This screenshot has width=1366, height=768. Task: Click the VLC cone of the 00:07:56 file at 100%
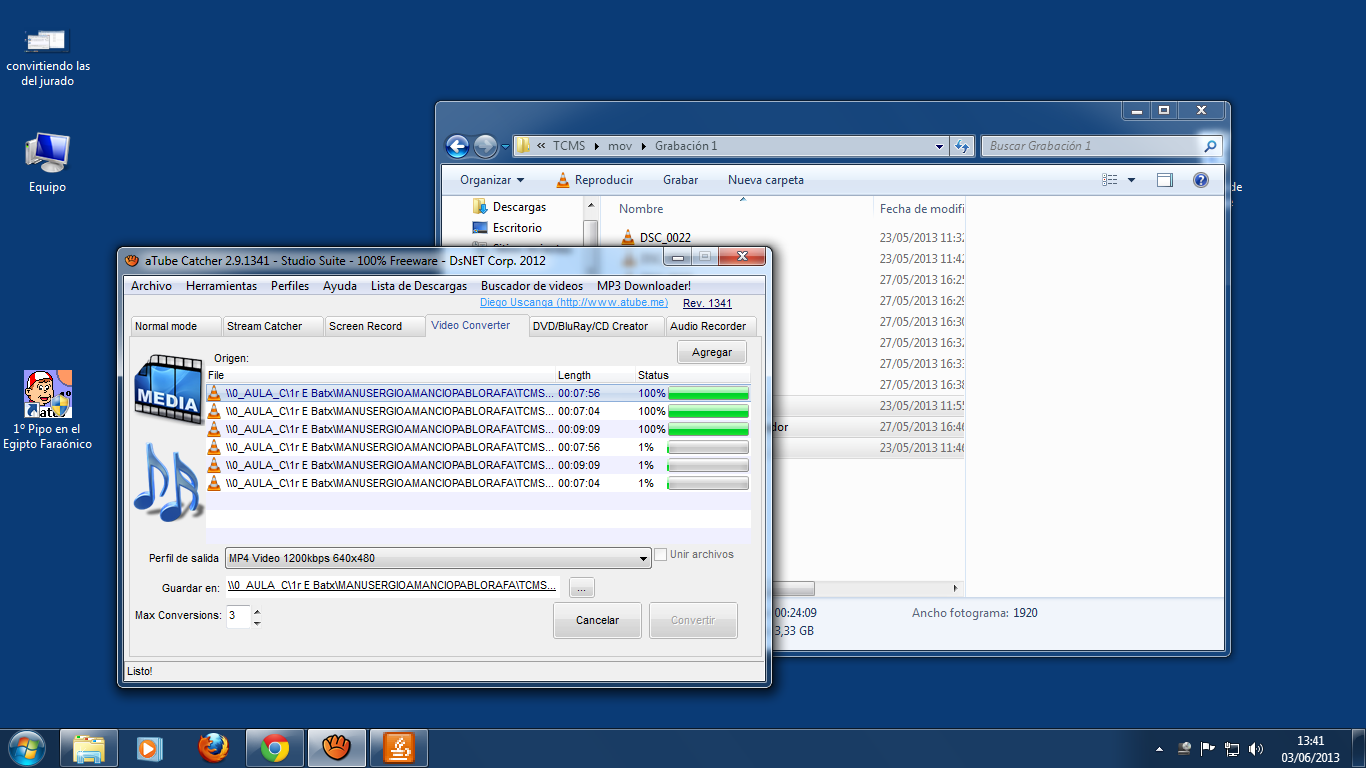click(214, 393)
